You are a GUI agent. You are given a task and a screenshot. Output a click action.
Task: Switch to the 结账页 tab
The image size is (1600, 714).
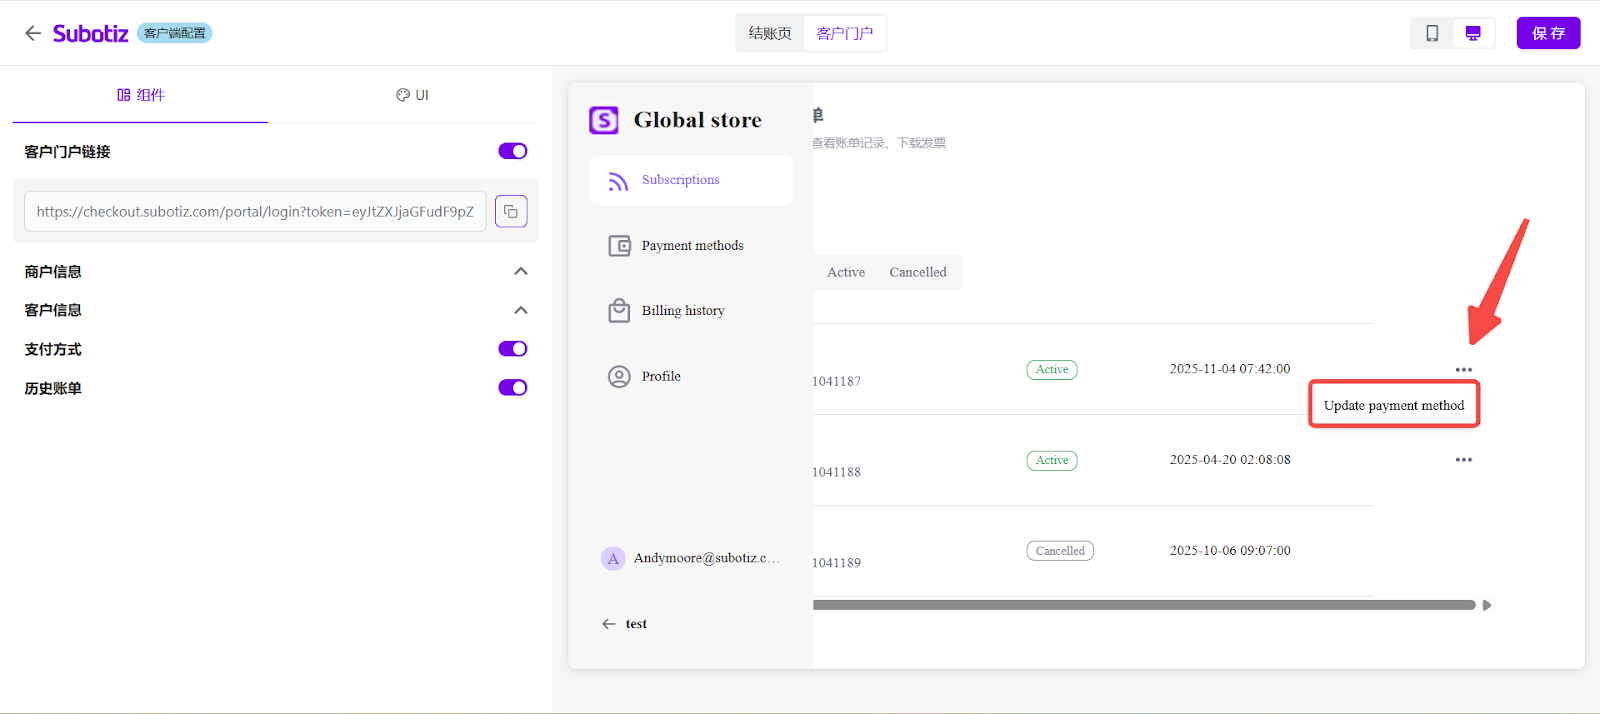pos(770,33)
